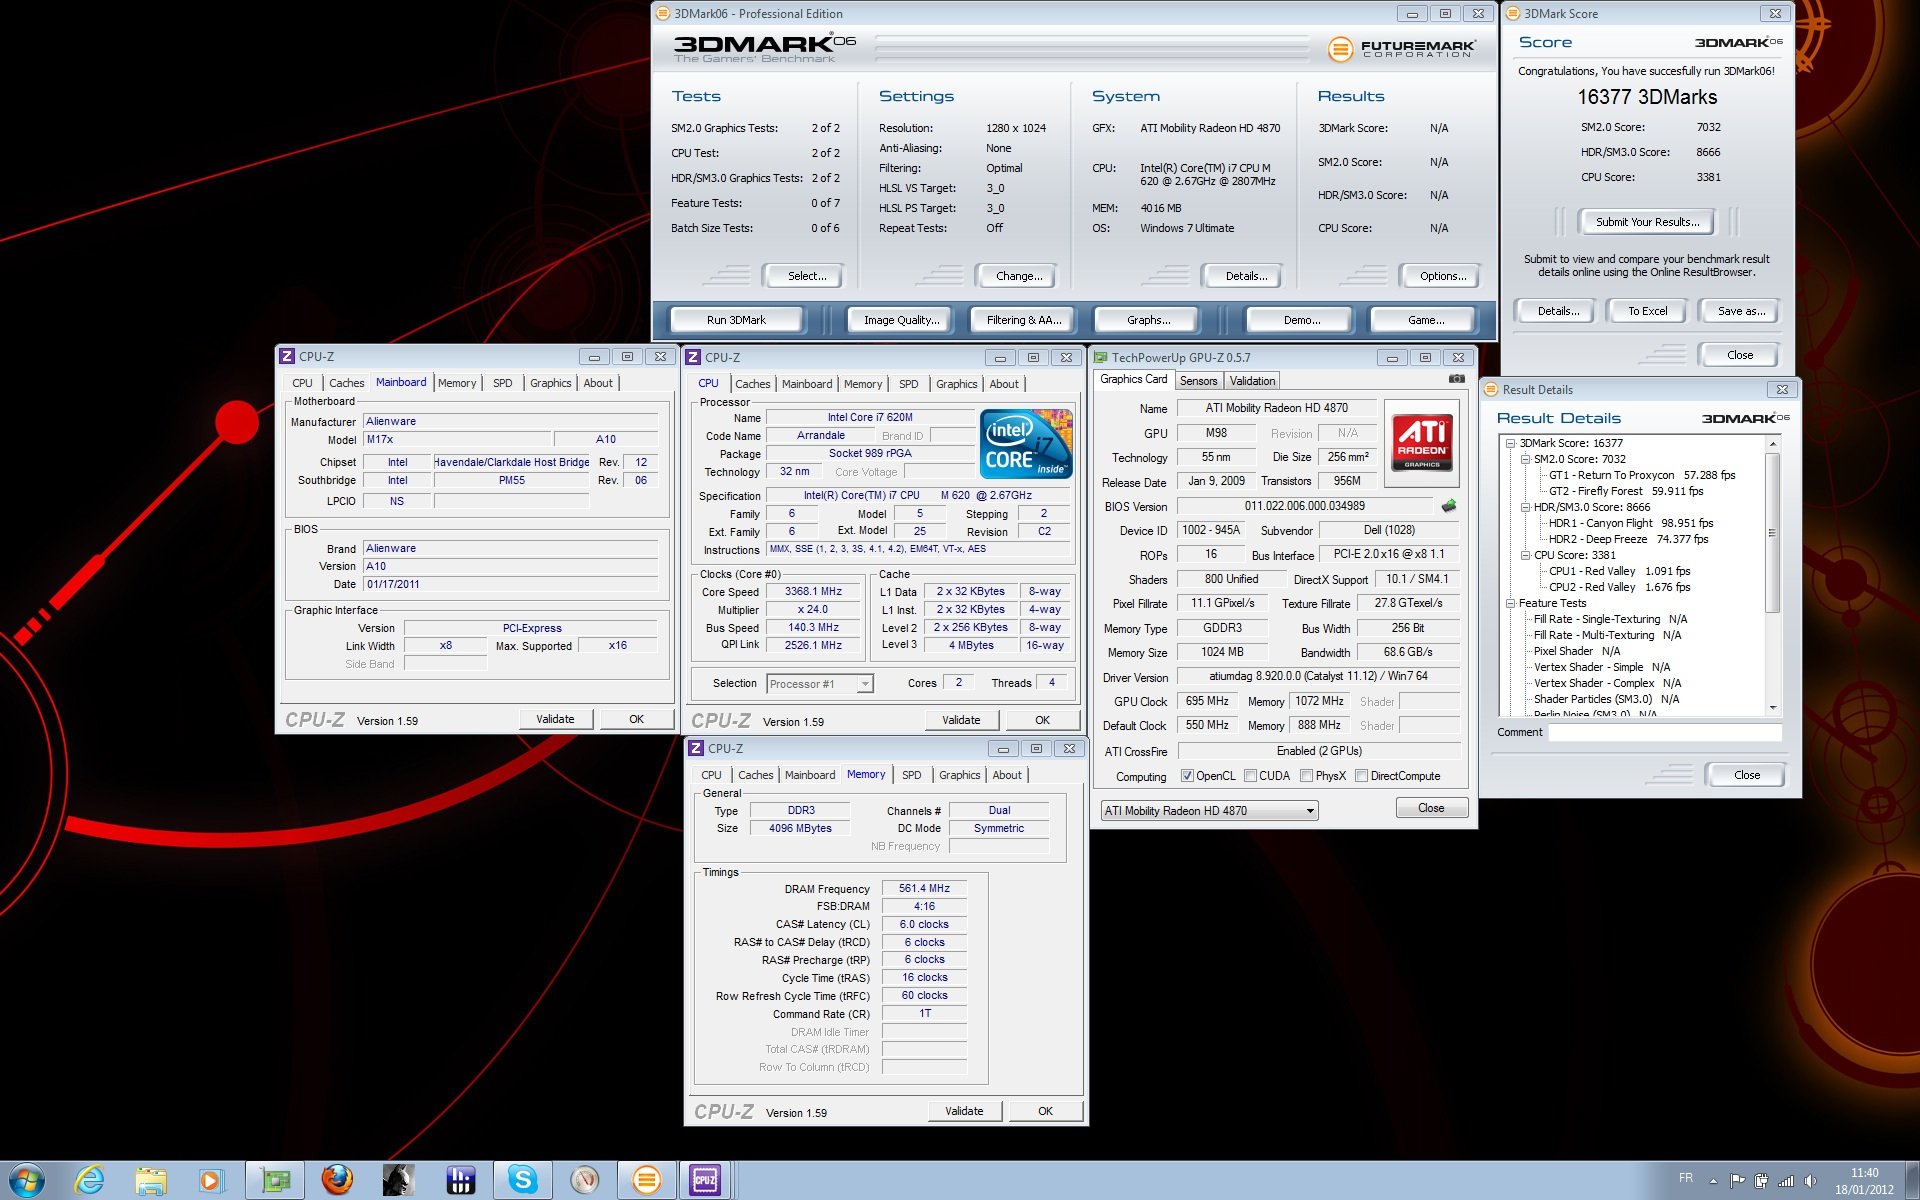Click the Result Details scroll down arrow
Viewport: 1920px width, 1200px height.
point(1772,708)
